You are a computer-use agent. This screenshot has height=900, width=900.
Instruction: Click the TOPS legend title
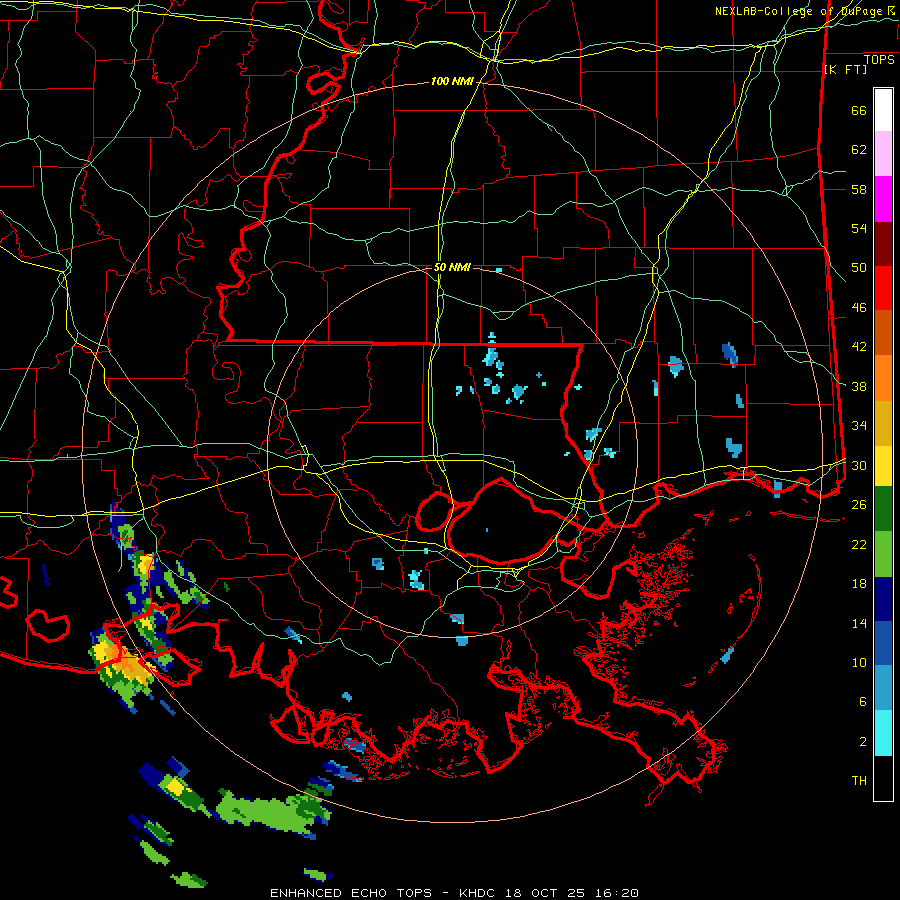[x=879, y=60]
